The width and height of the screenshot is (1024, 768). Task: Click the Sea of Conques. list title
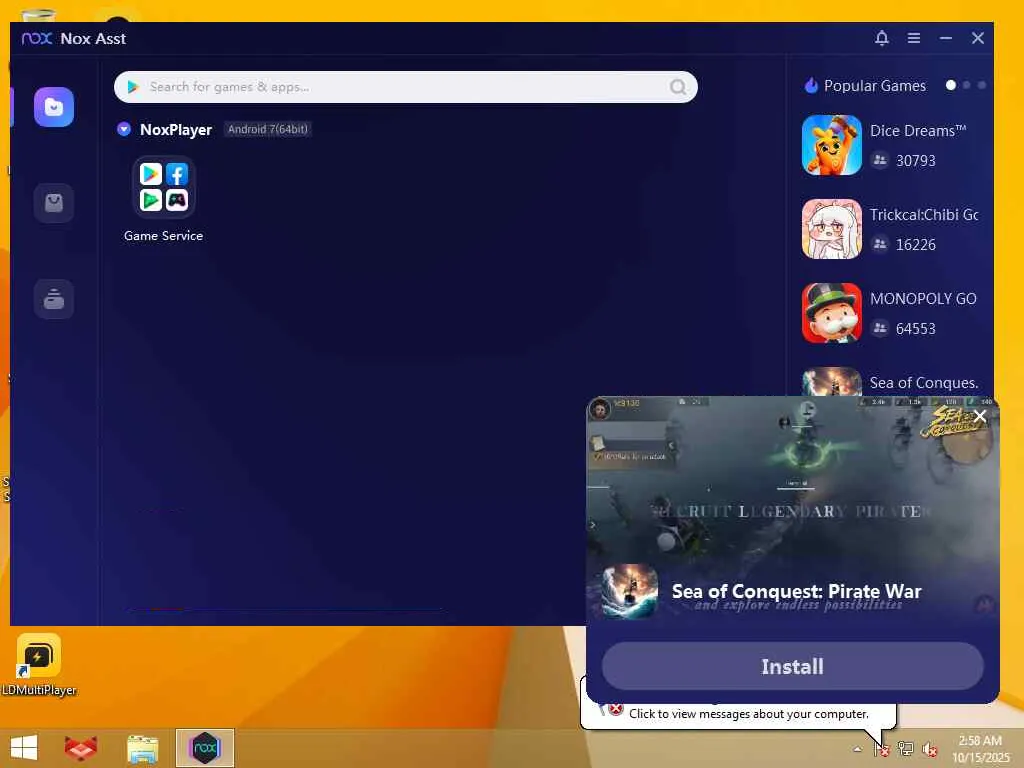tap(923, 383)
